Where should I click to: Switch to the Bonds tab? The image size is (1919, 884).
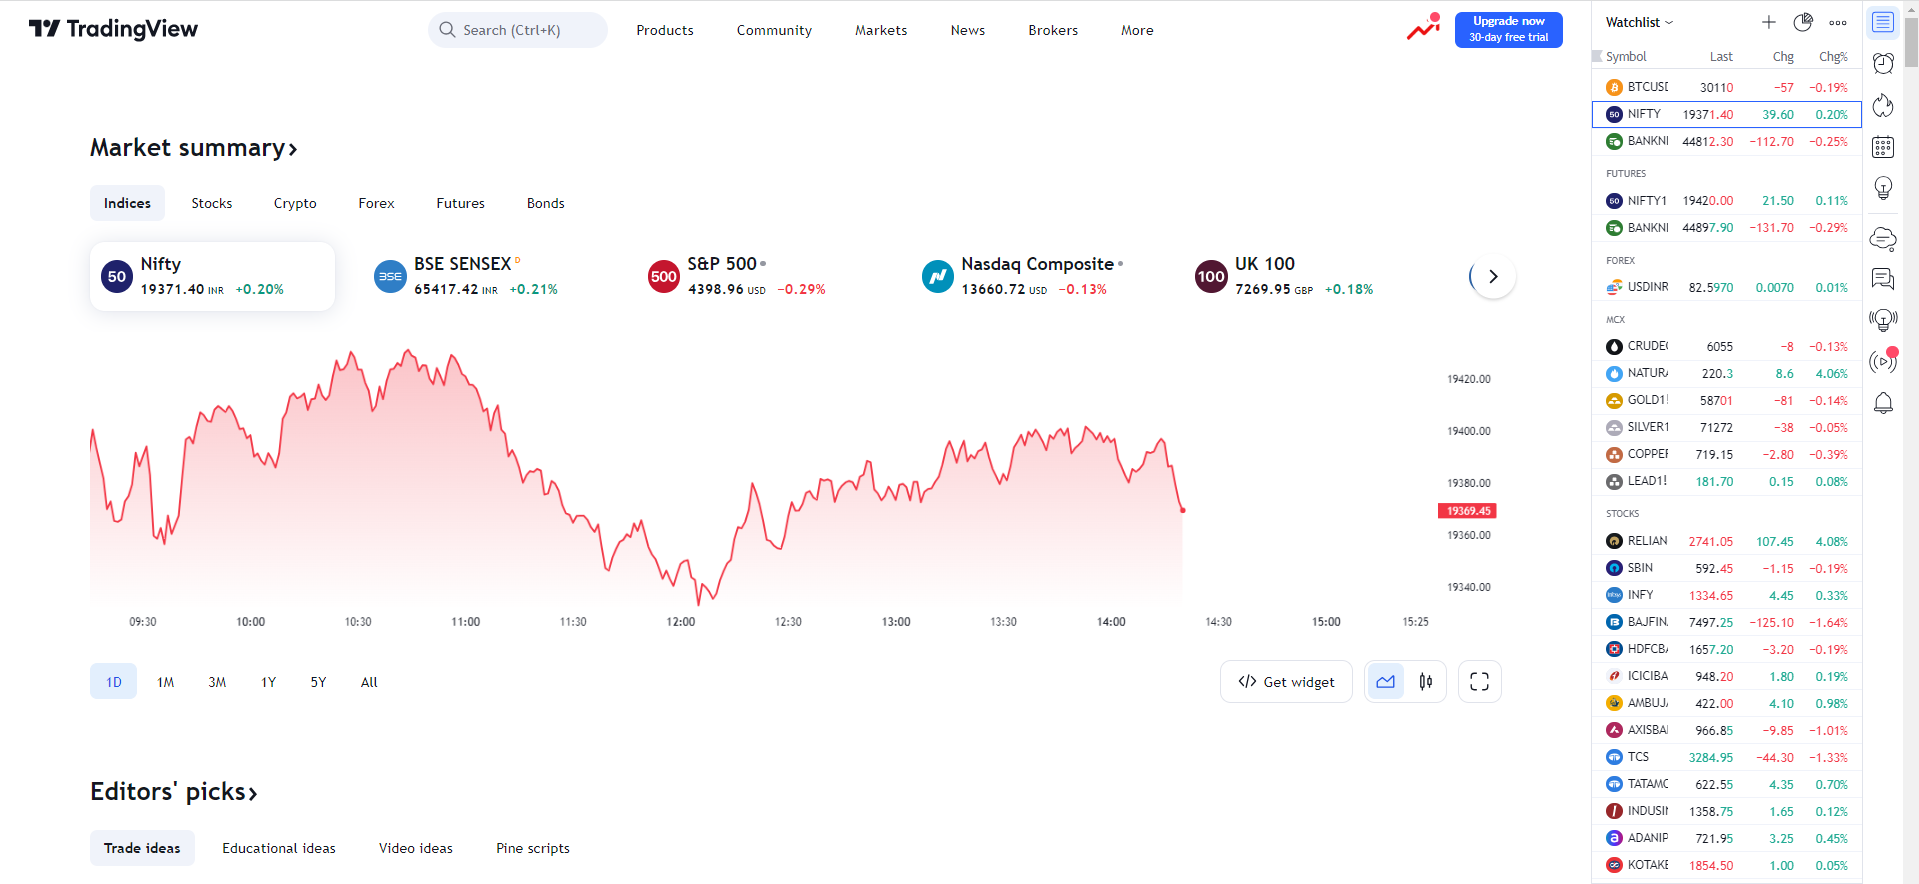click(546, 203)
